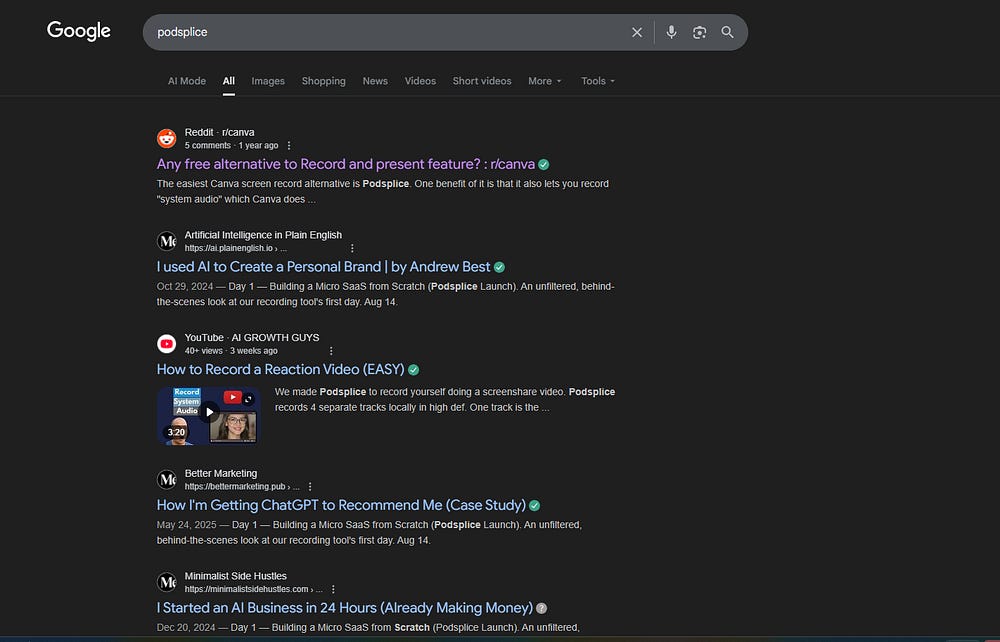
Task: Click the YouTube favicon
Action: pyautogui.click(x=166, y=344)
